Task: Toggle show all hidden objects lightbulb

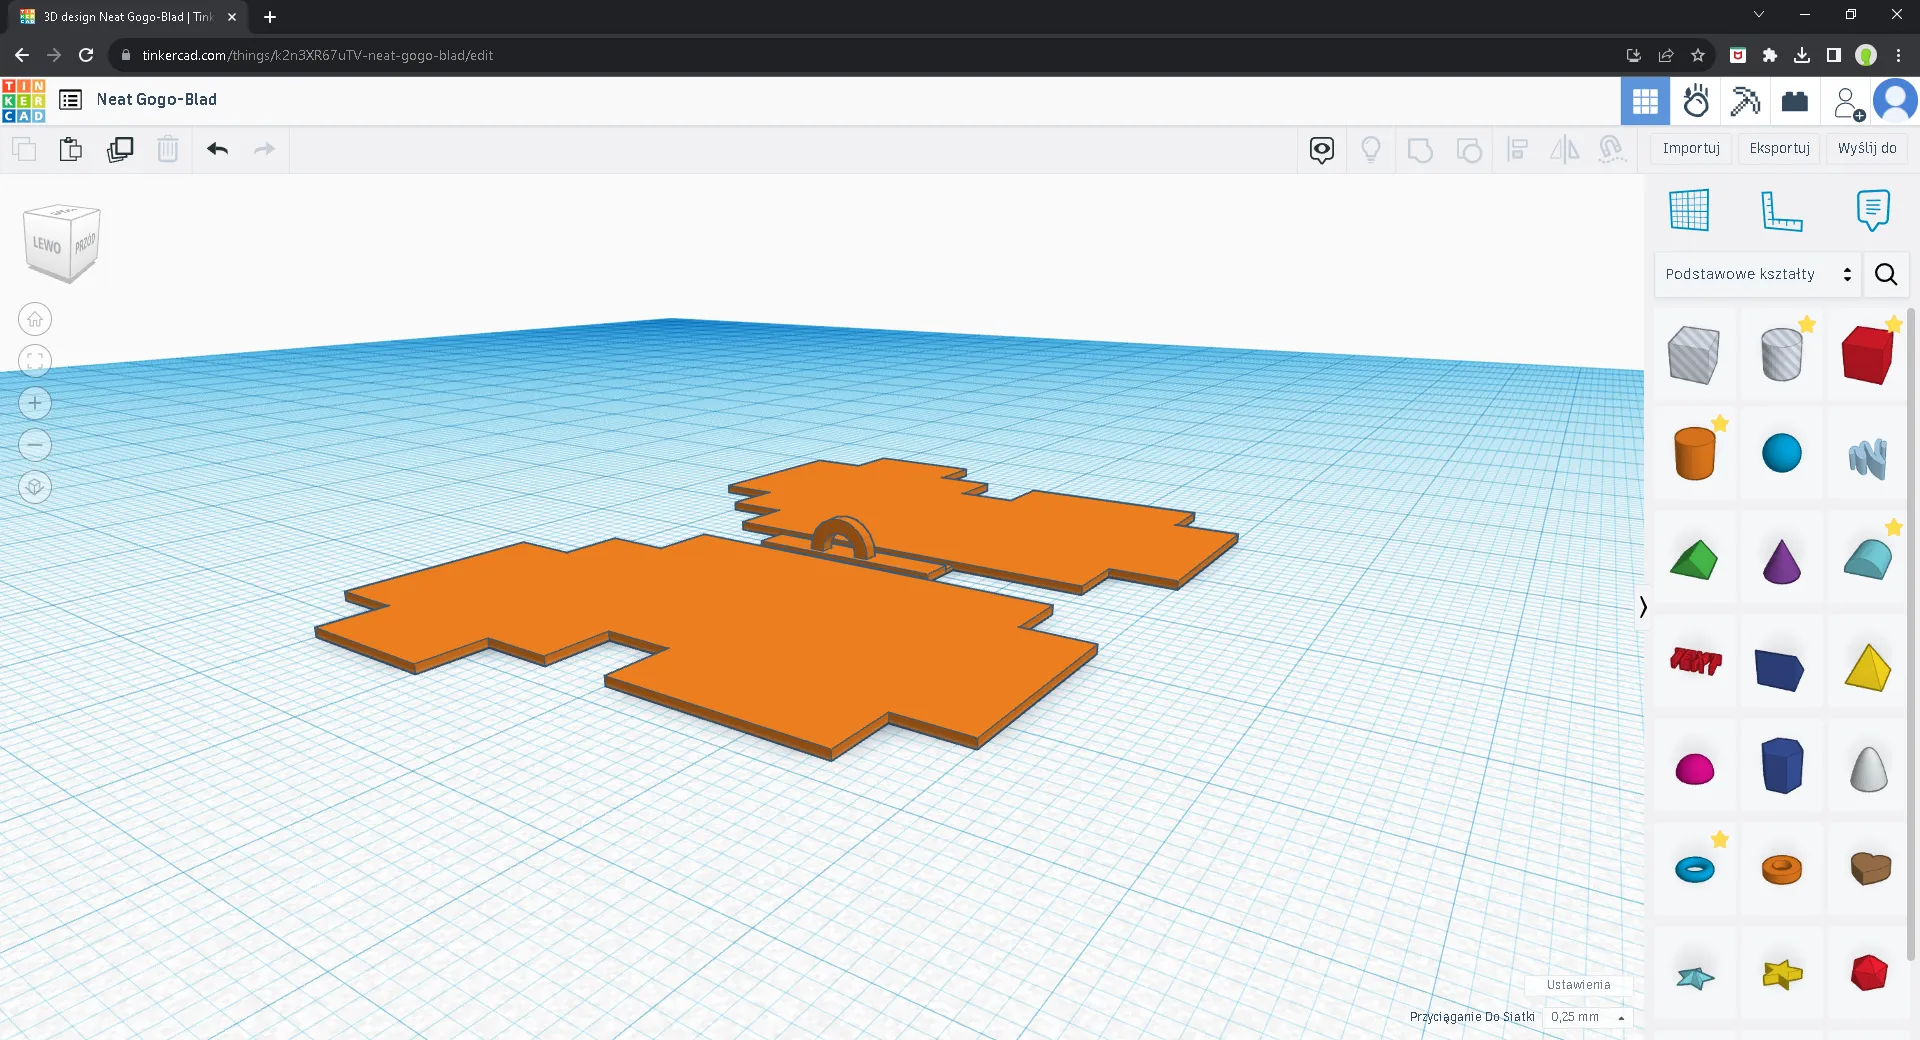Action: point(1371,150)
